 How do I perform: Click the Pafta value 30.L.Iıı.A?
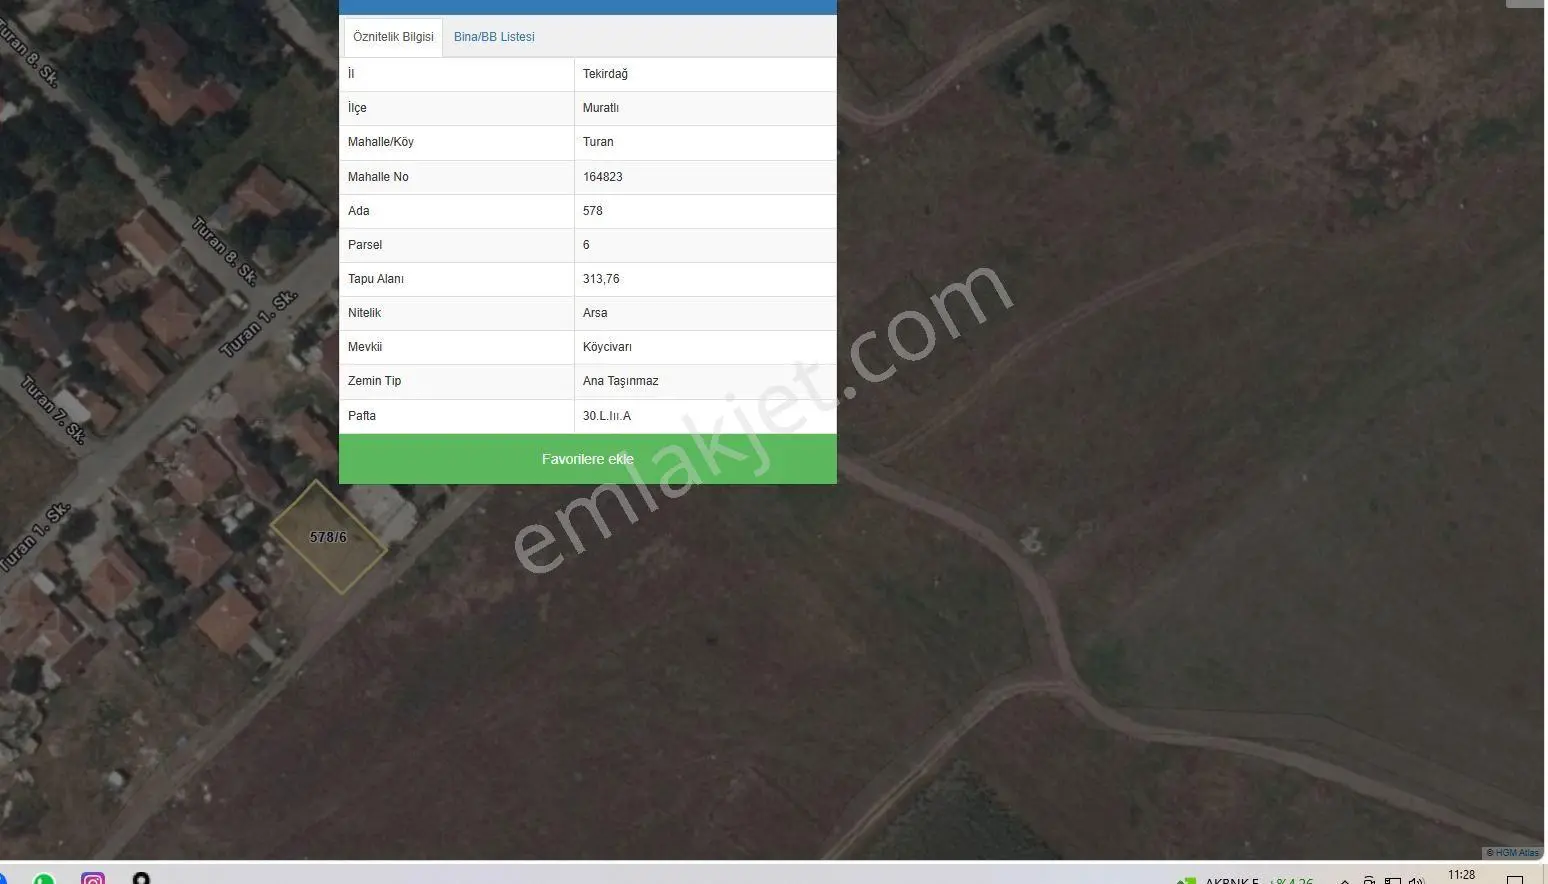tap(607, 416)
